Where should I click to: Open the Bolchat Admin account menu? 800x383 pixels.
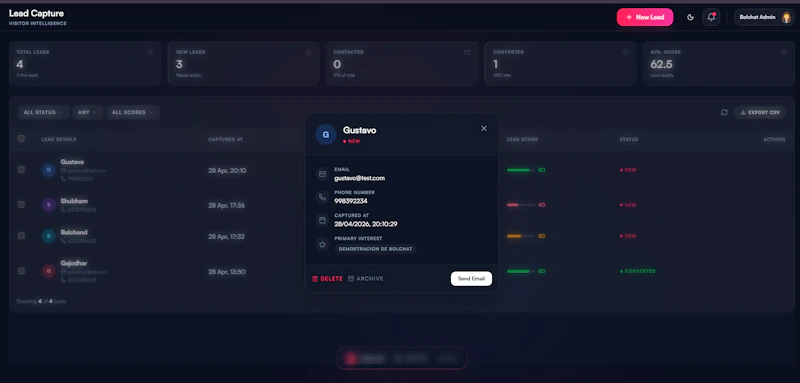click(764, 17)
